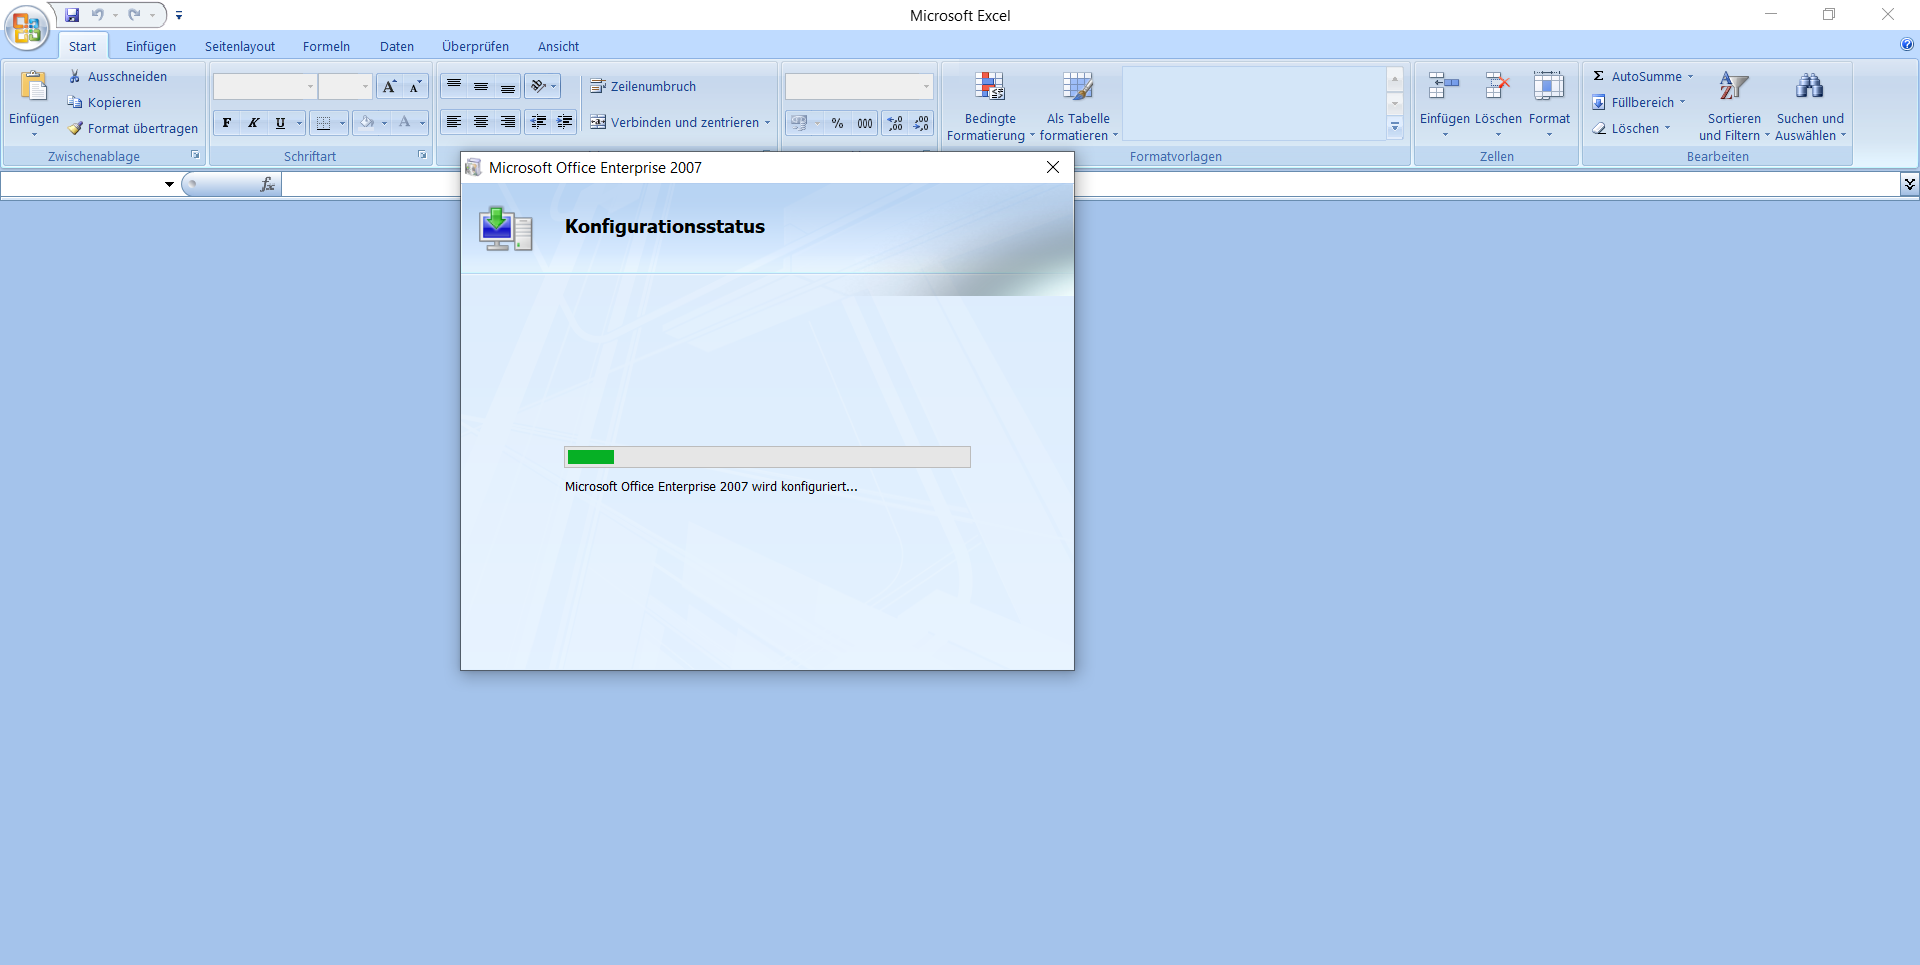Open the Ansicht ribbon tab
The image size is (1920, 965).
[558, 46]
